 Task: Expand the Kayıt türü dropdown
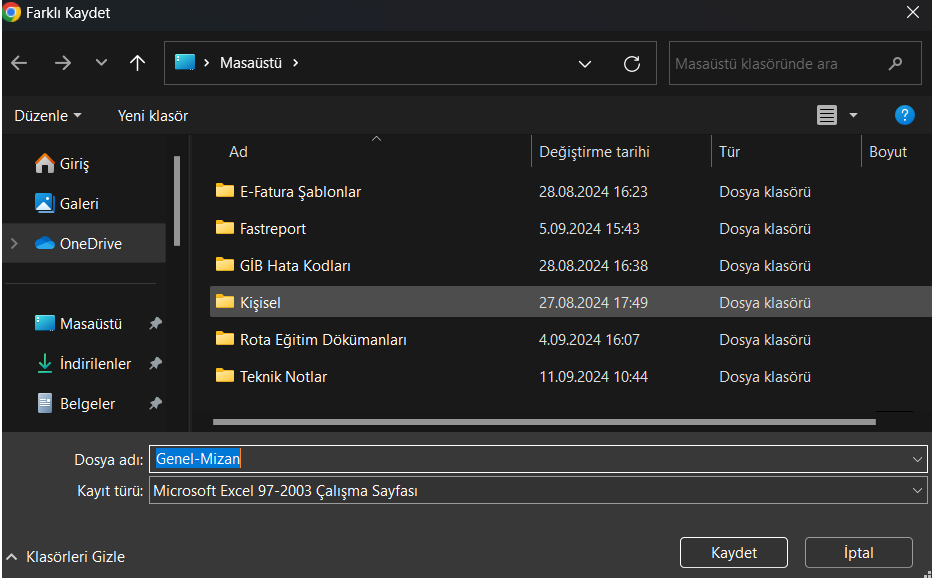[918, 491]
